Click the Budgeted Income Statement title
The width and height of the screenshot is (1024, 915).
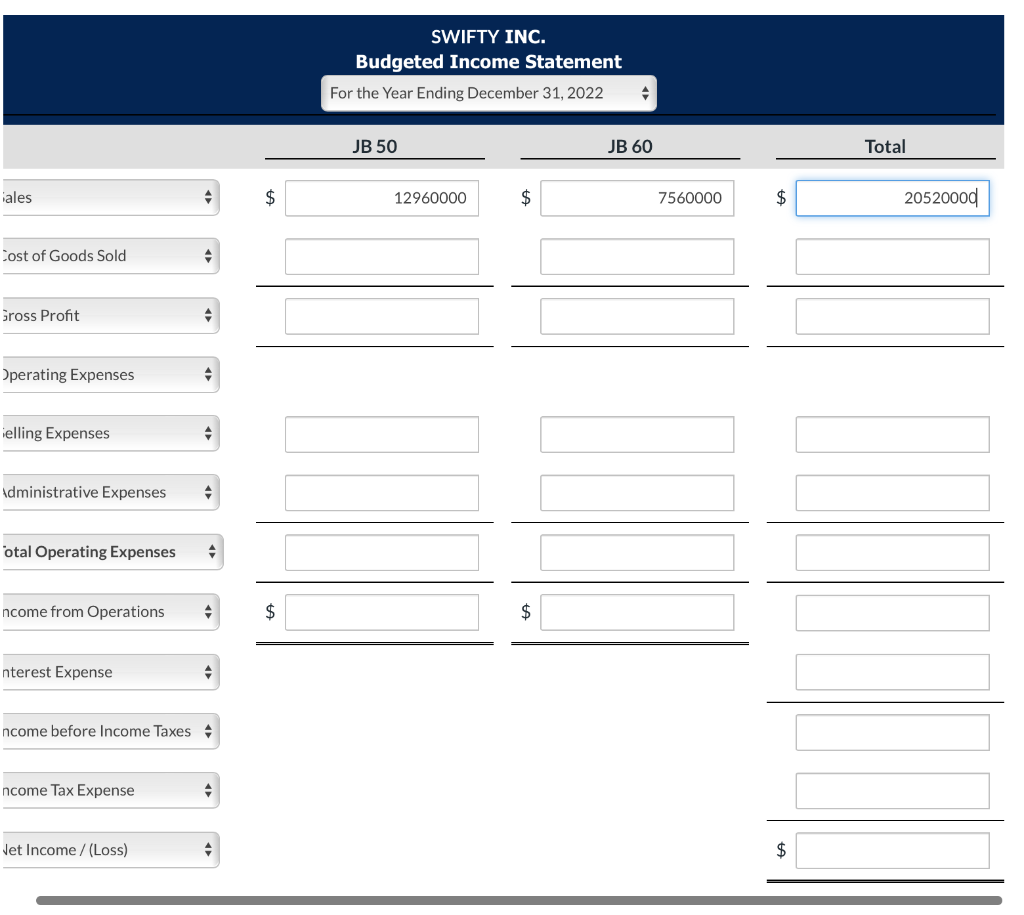click(488, 61)
